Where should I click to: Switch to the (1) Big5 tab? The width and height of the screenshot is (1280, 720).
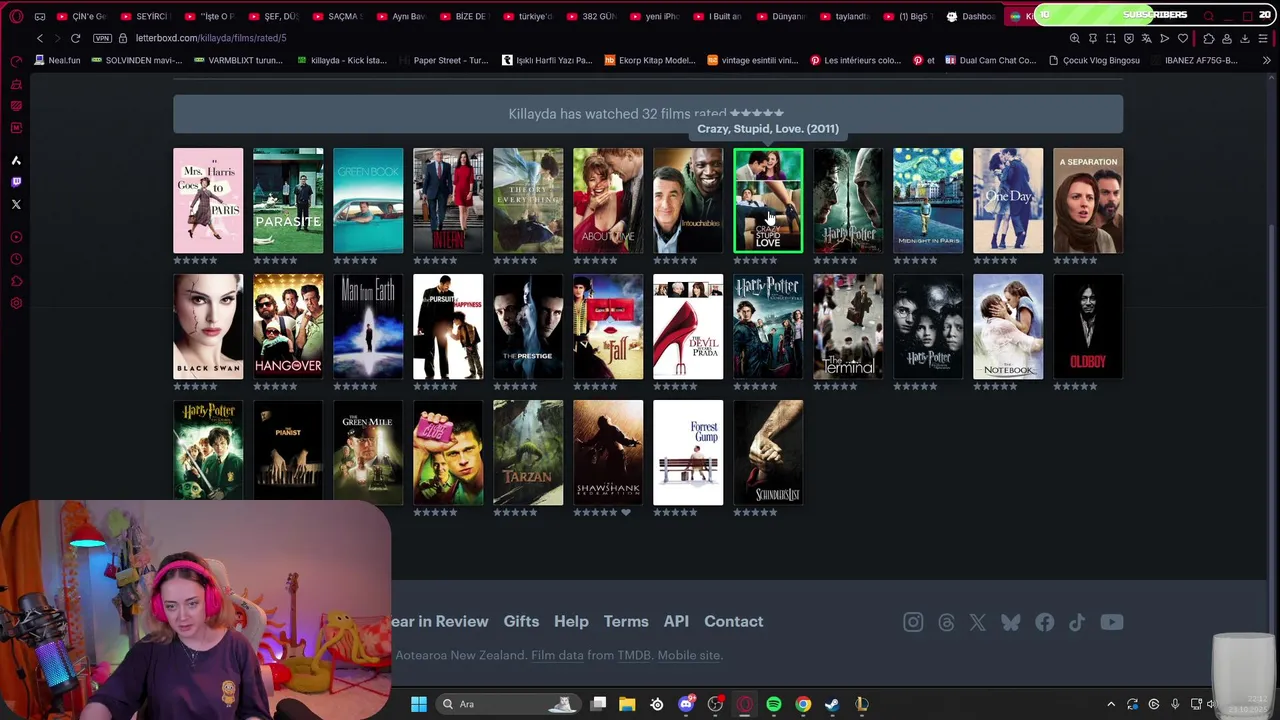[907, 16]
